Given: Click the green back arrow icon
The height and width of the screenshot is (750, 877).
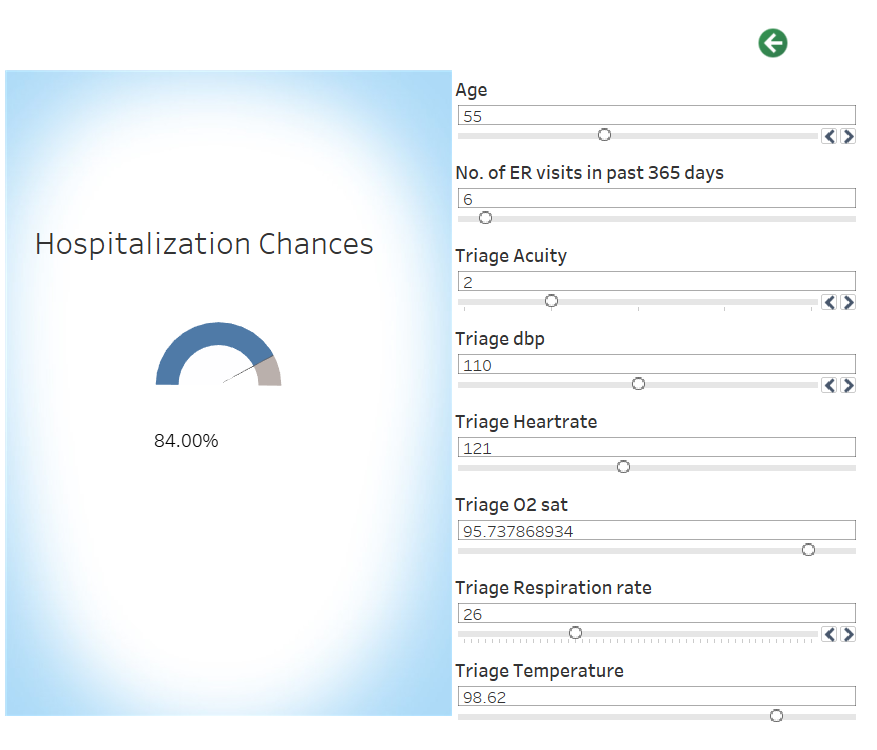Looking at the screenshot, I should coord(772,43).
